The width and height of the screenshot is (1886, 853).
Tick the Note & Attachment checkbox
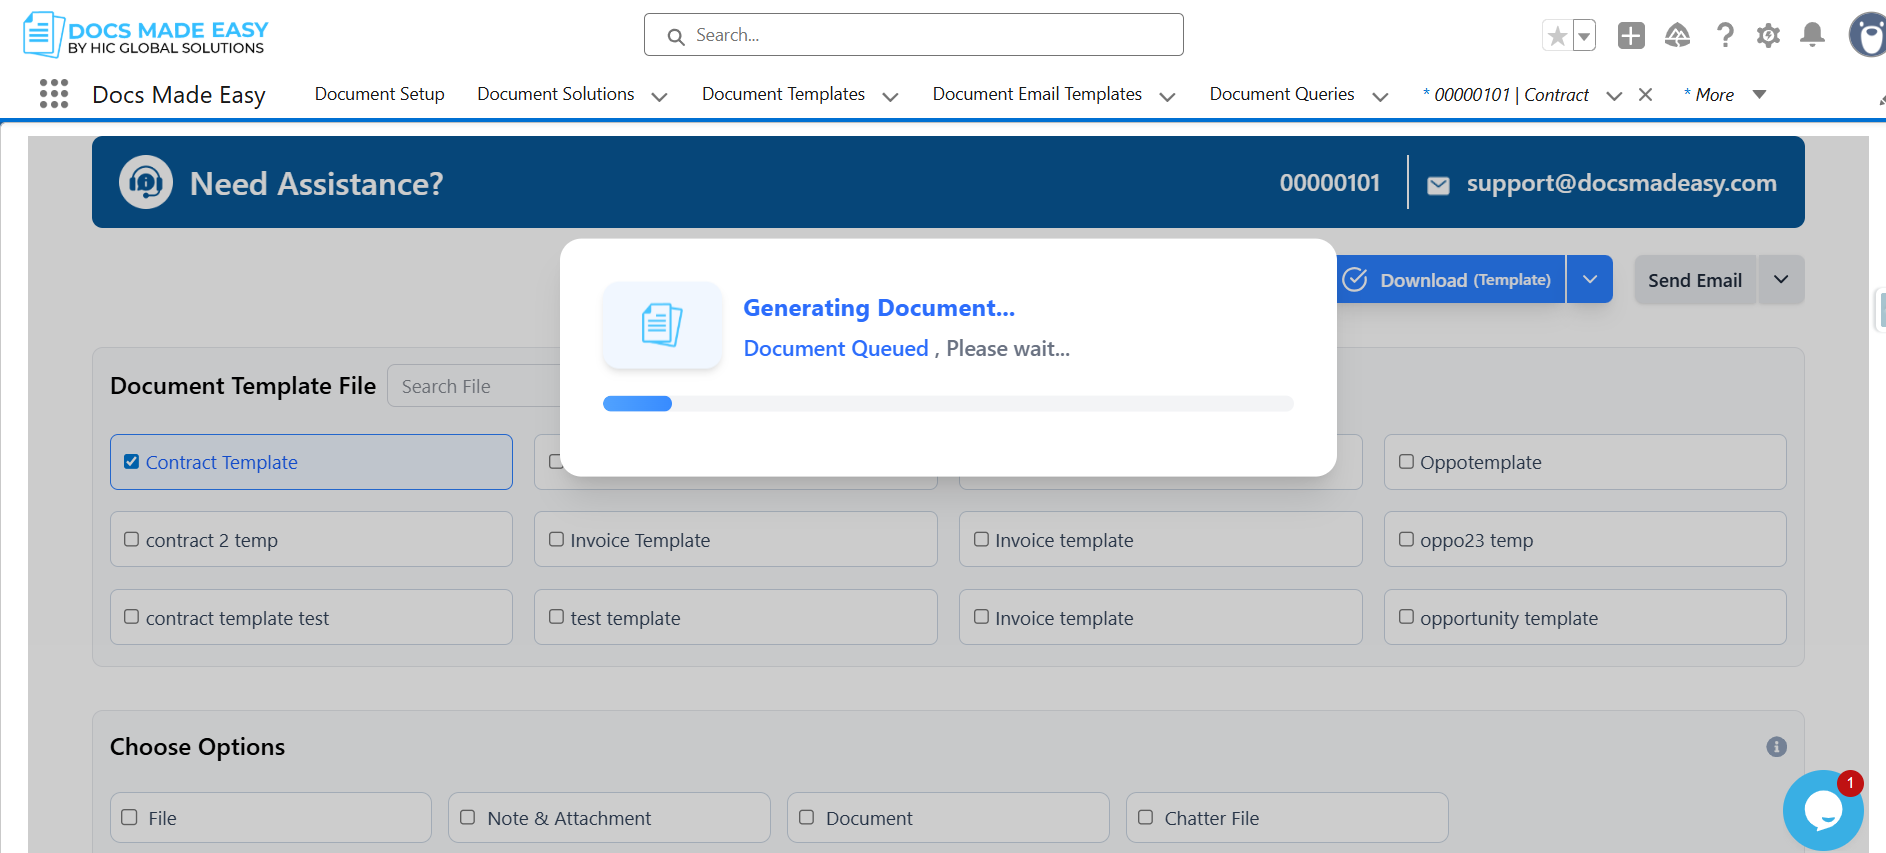468,818
